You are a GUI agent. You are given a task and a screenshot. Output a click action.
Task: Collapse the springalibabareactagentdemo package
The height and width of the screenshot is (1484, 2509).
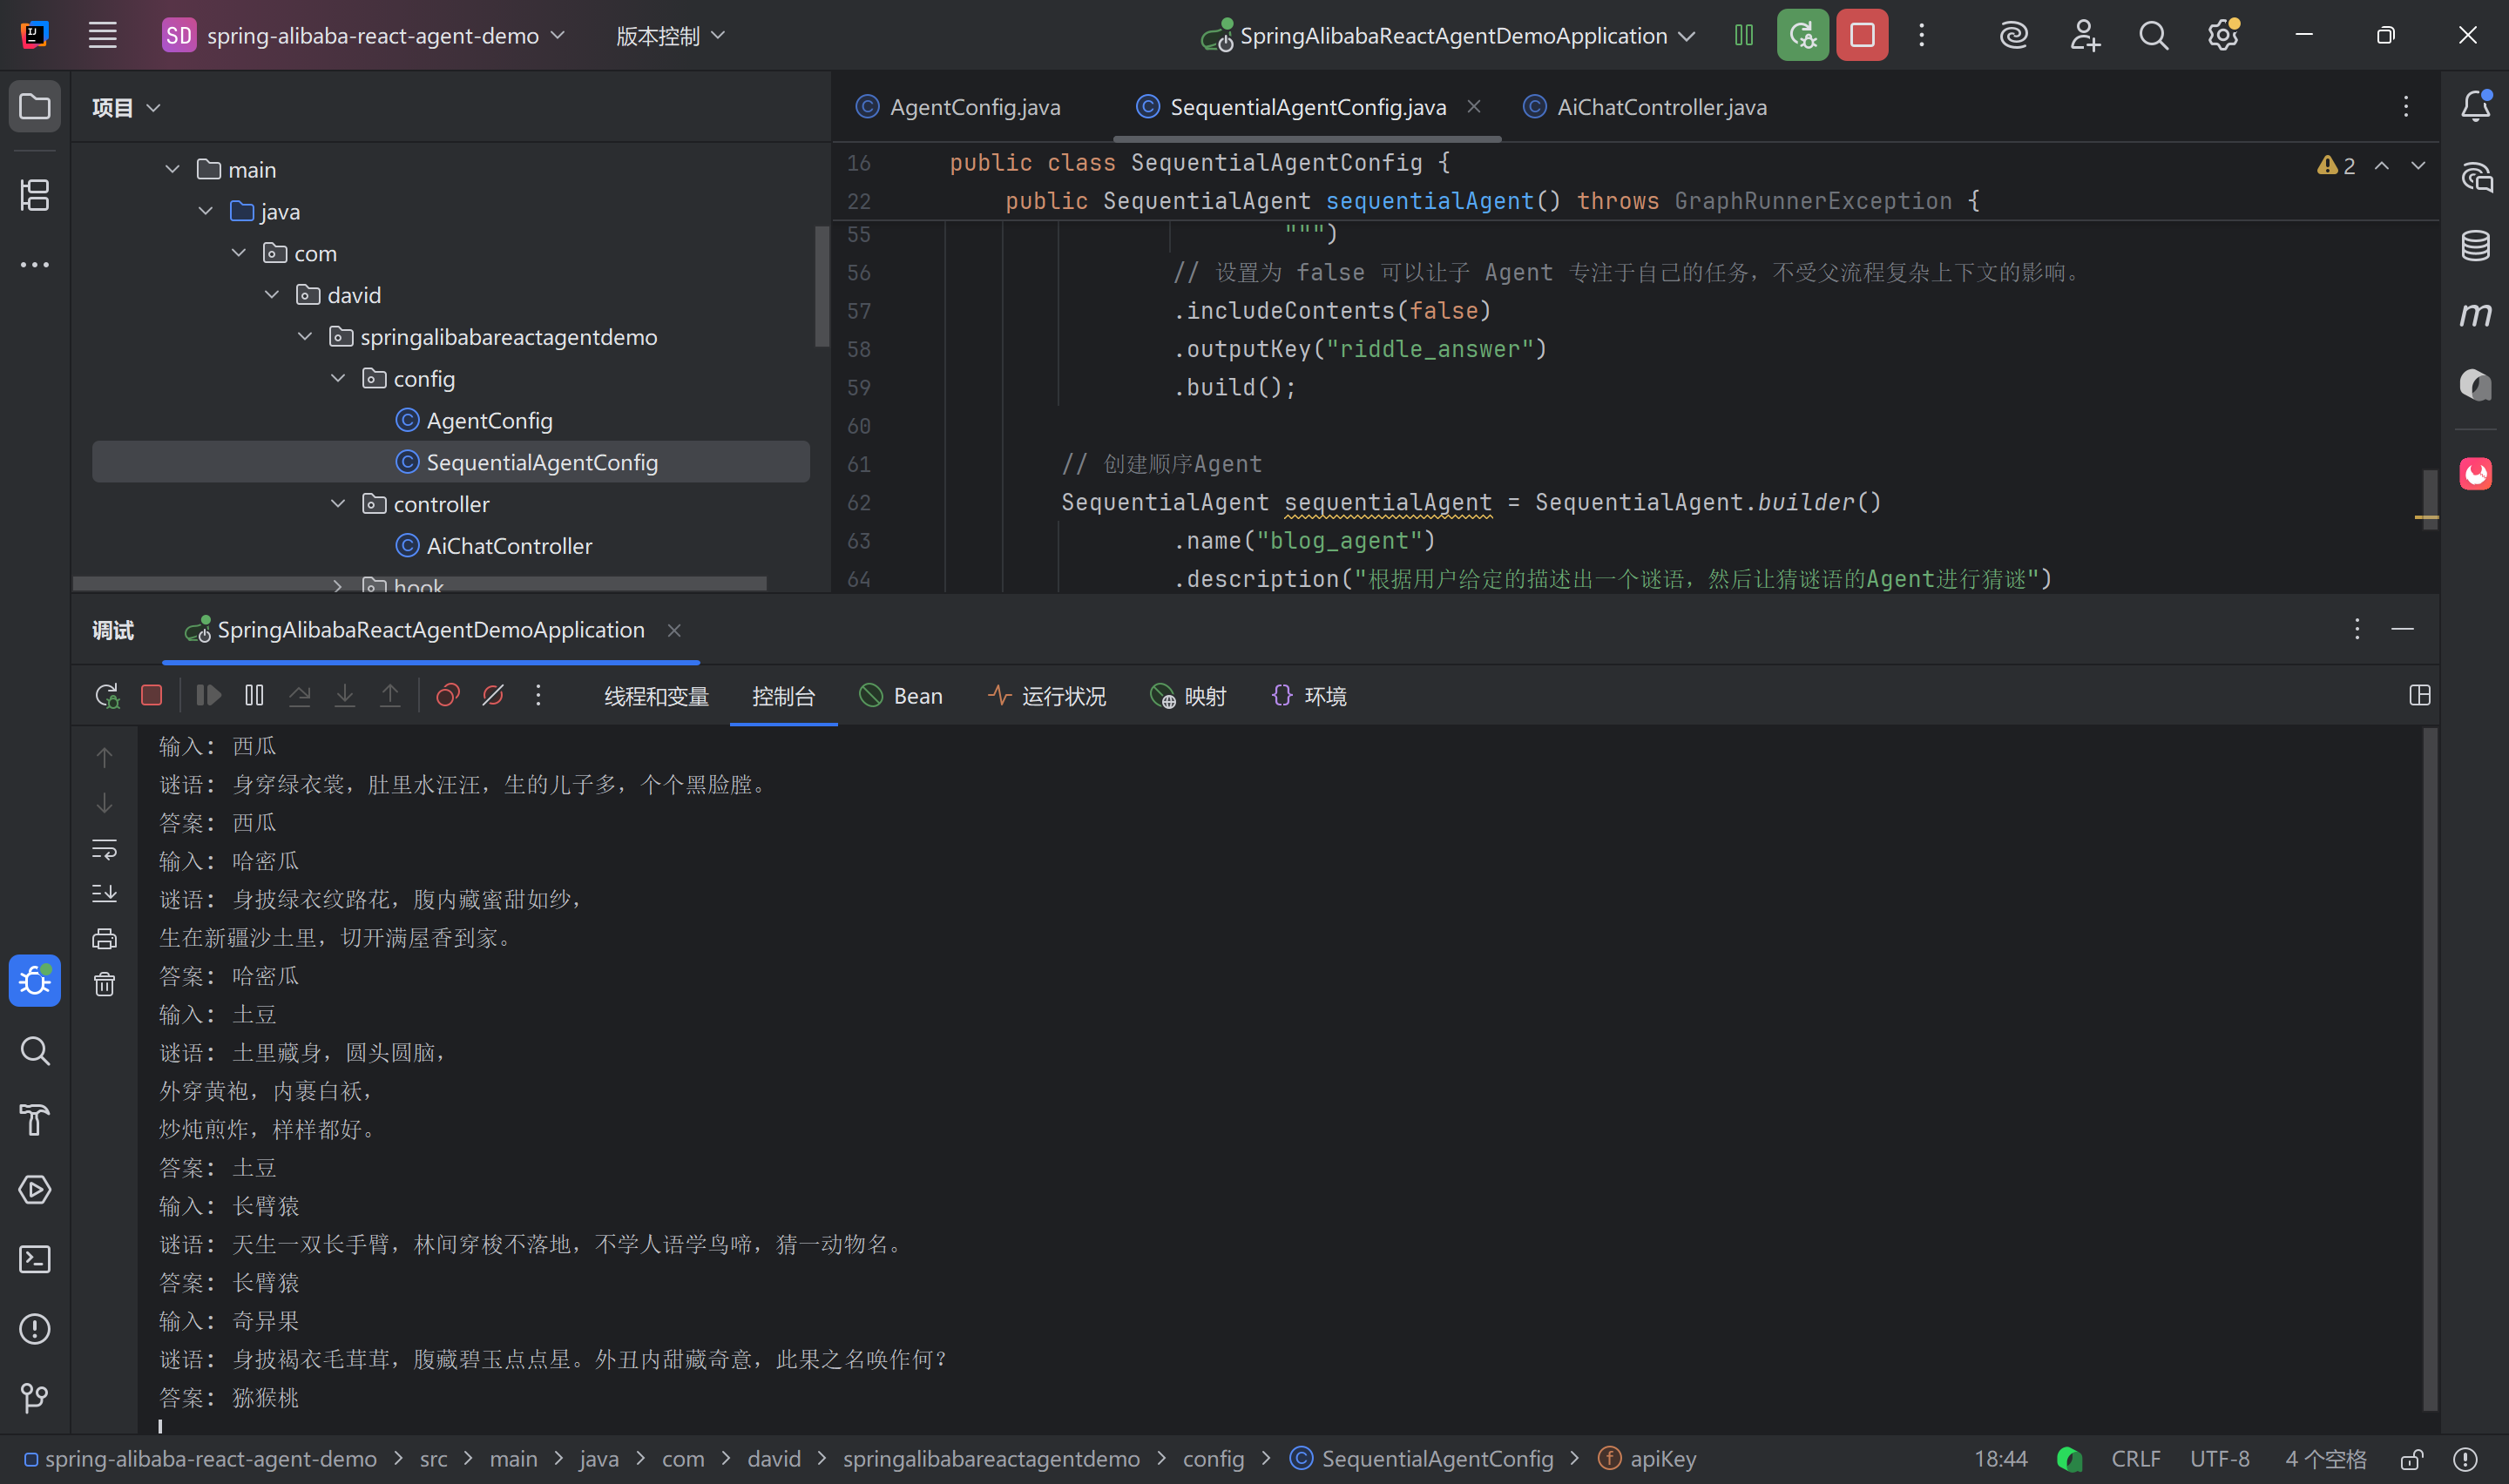tap(305, 337)
